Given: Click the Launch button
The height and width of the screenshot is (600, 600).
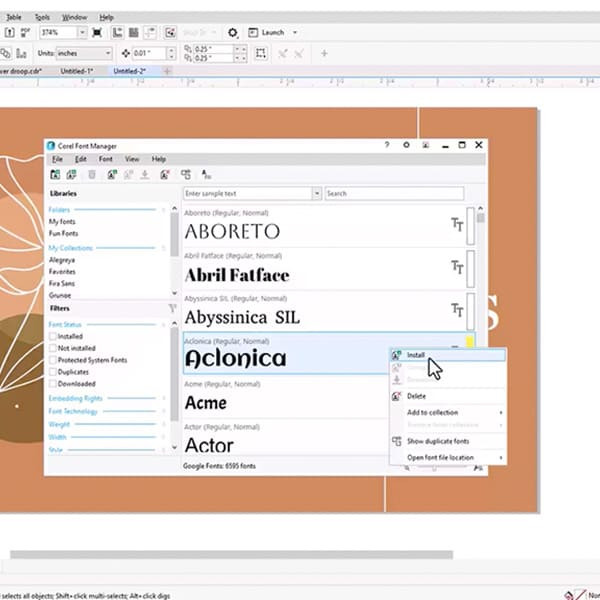Looking at the screenshot, I should tap(267, 33).
